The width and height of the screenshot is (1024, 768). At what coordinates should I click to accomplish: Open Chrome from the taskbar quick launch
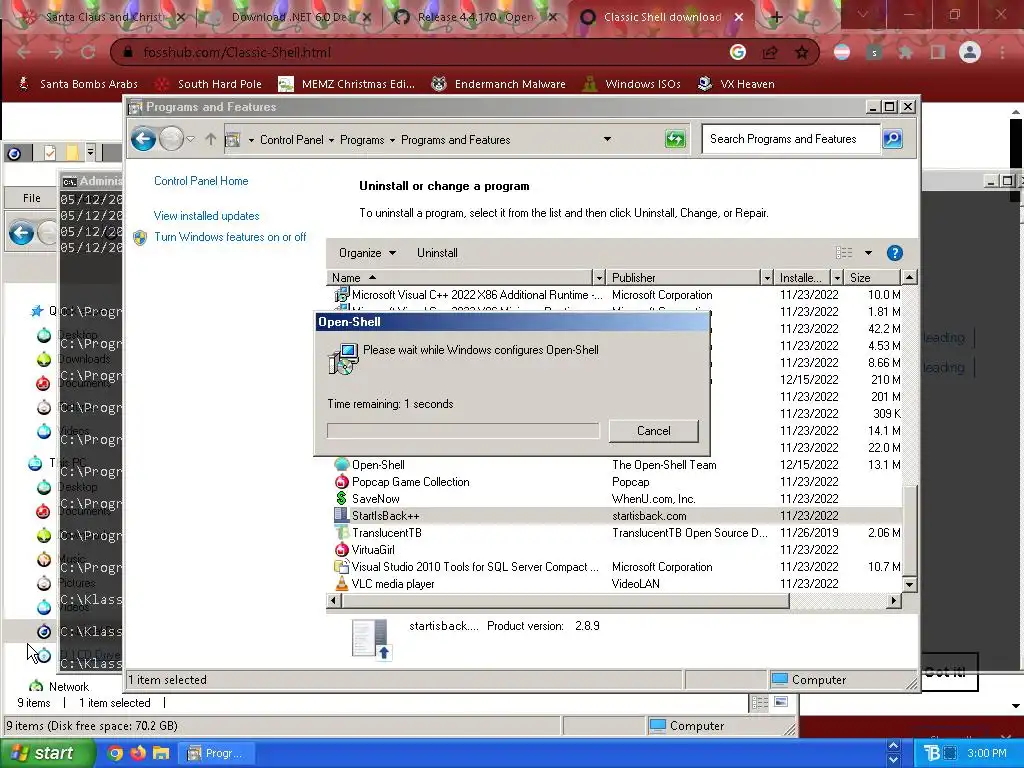click(x=115, y=753)
